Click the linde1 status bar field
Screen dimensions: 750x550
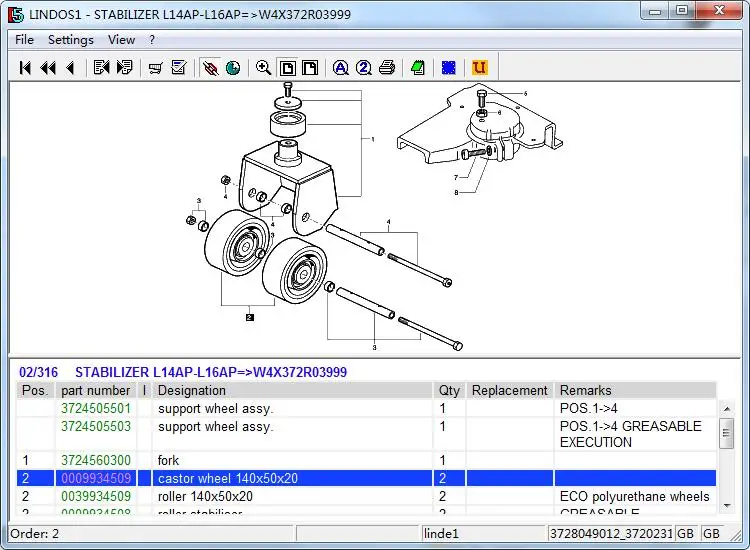tap(483, 533)
